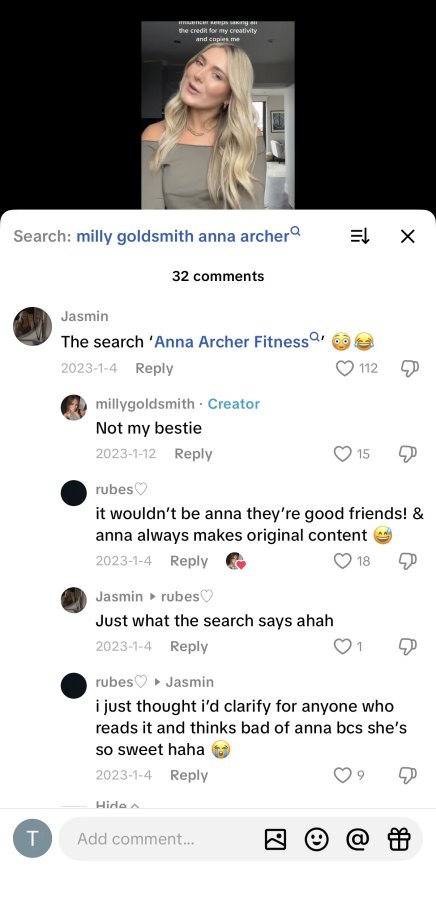Dislike Jasmin's comment with 112 likes
Screen dimensions: 436x900
pyautogui.click(x=410, y=368)
